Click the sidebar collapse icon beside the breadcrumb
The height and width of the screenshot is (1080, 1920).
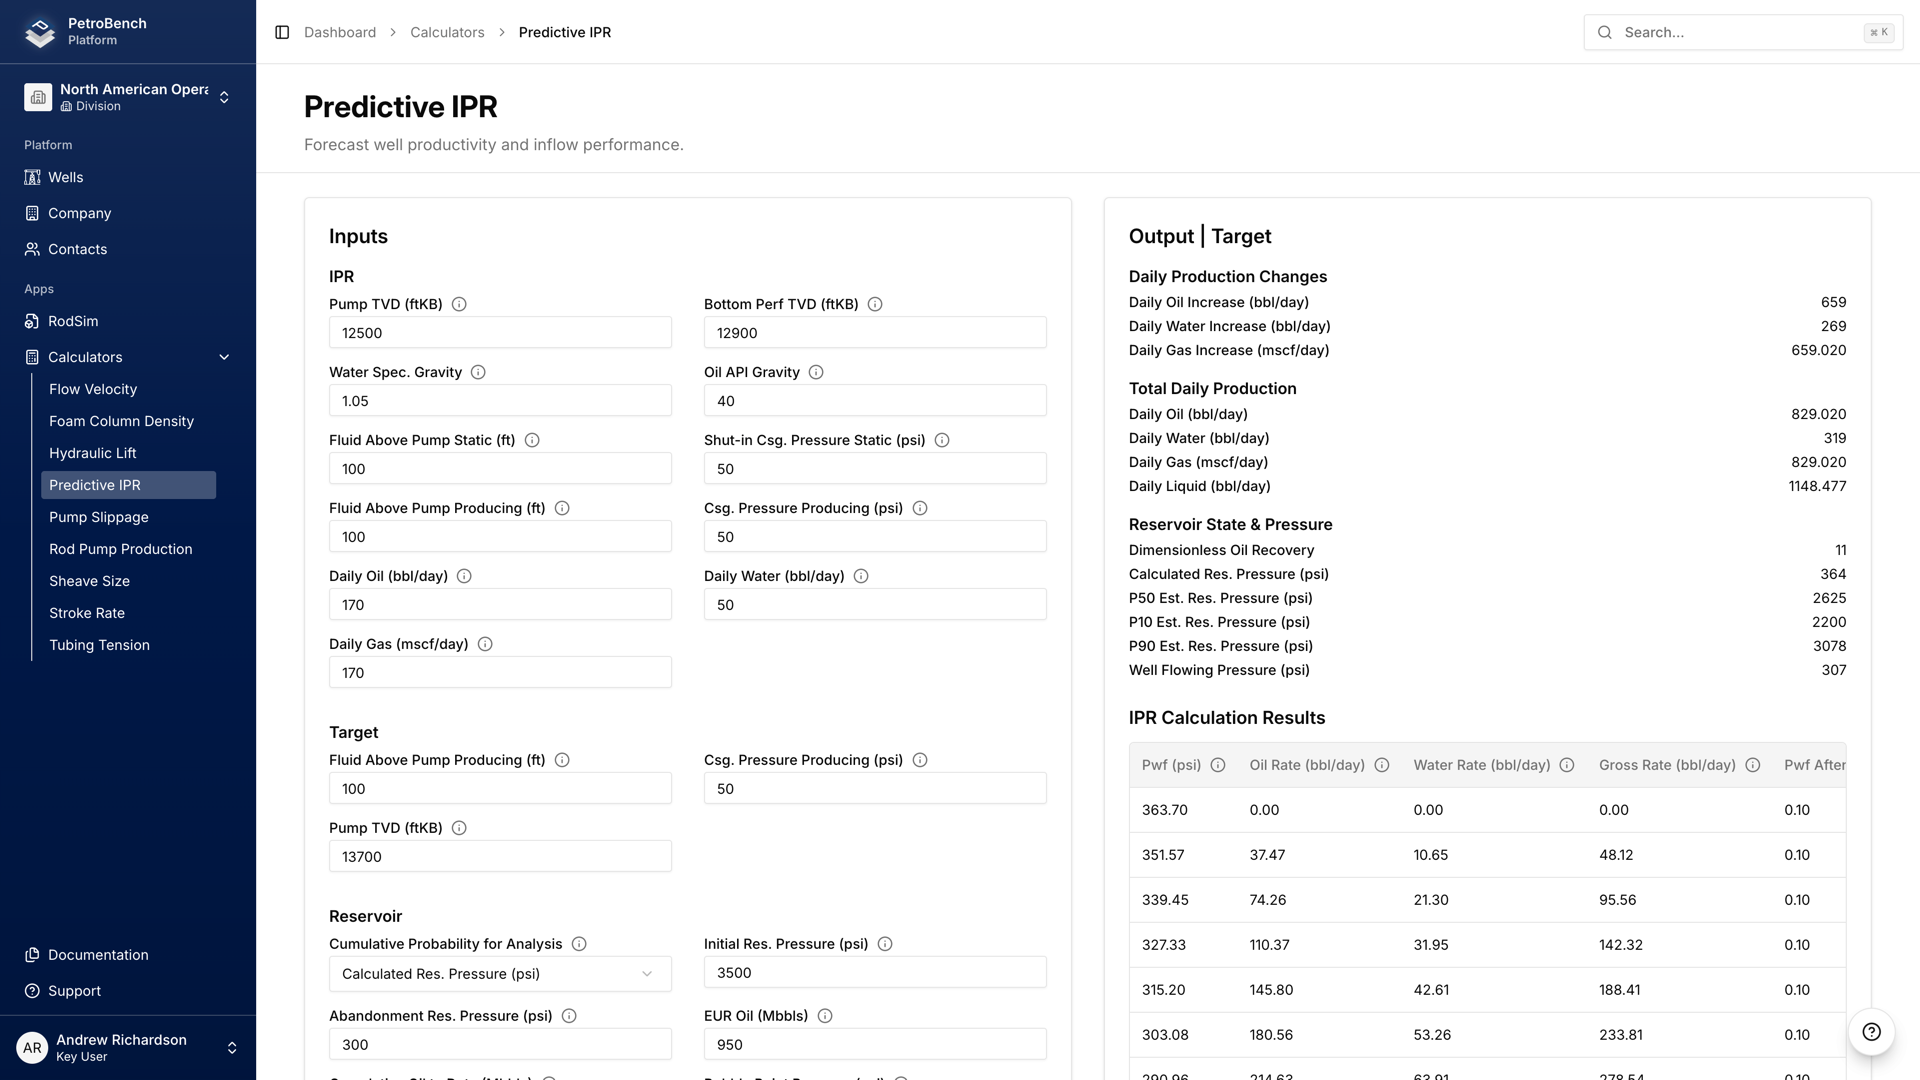(x=280, y=32)
